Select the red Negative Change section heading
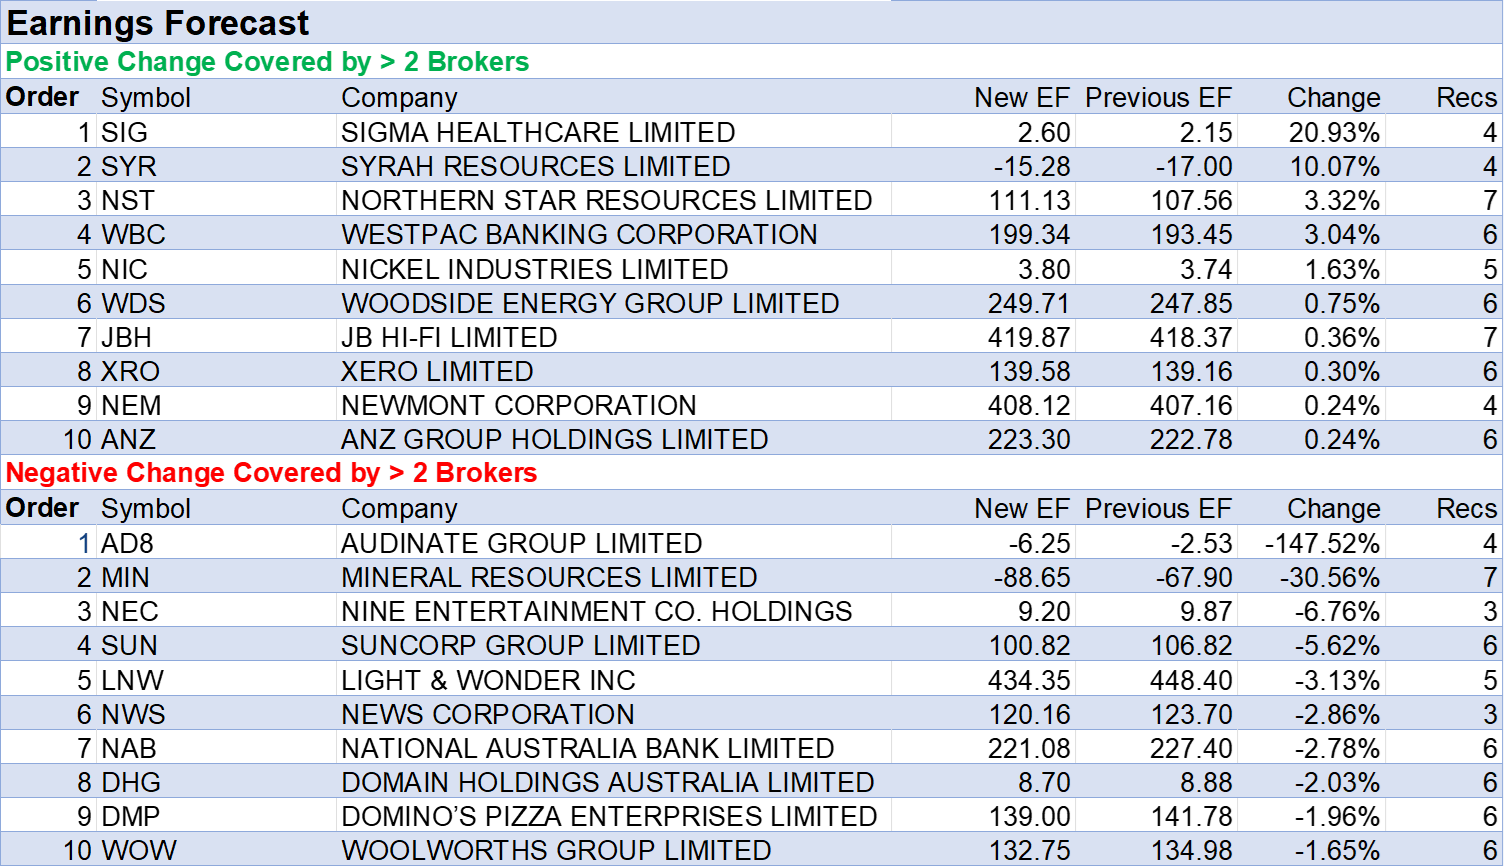This screenshot has width=1504, height=867. pos(272,473)
